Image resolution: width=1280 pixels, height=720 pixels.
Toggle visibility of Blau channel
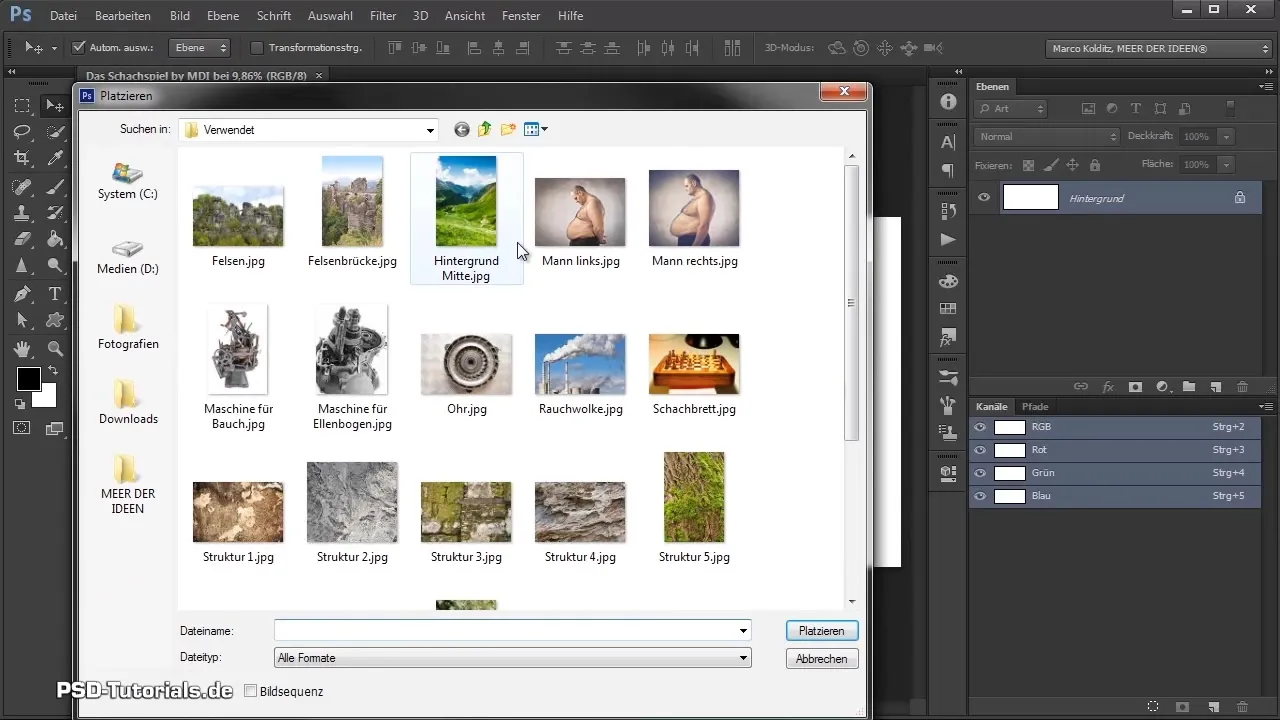tap(981, 496)
